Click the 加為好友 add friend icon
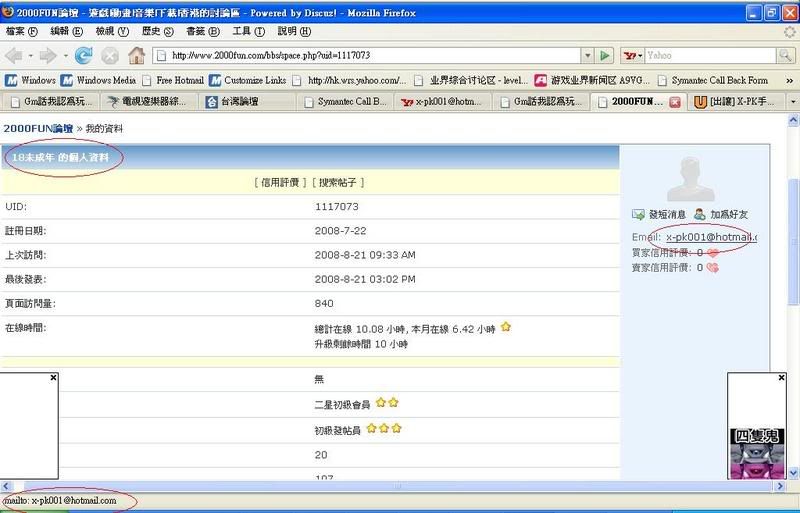The width and height of the screenshot is (800, 513). pos(699,214)
